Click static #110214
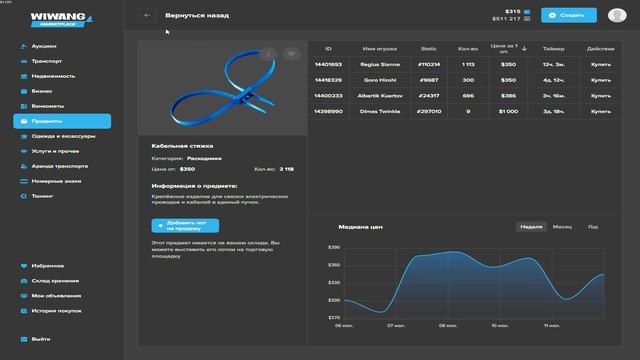Screen dimensions: 640x360 pyautogui.click(x=429, y=64)
